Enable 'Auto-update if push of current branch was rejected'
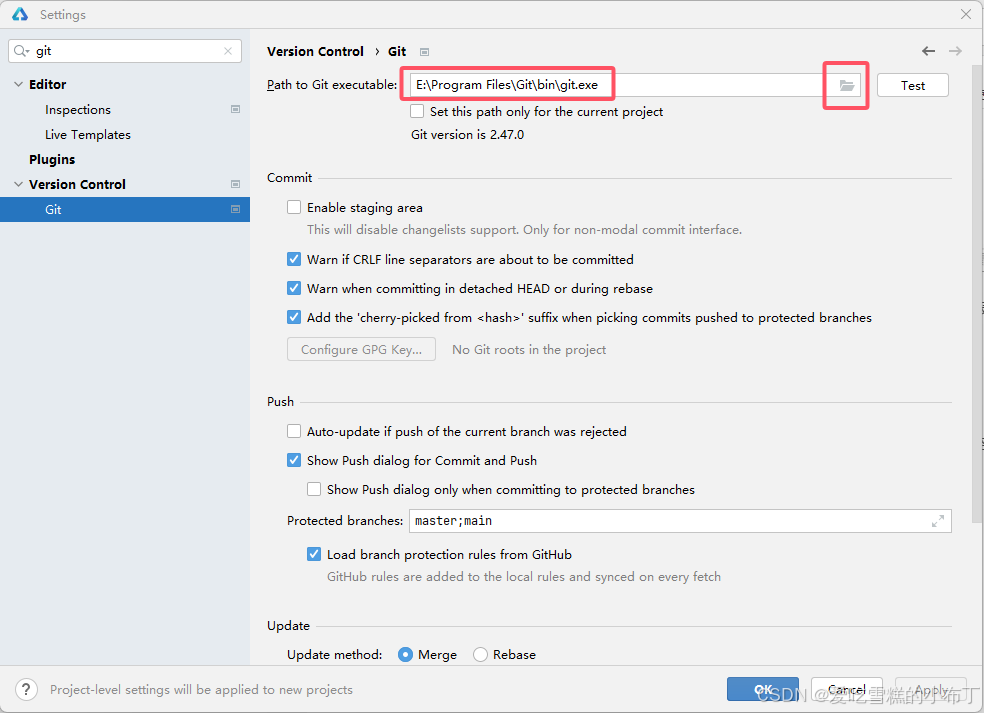 tap(294, 431)
